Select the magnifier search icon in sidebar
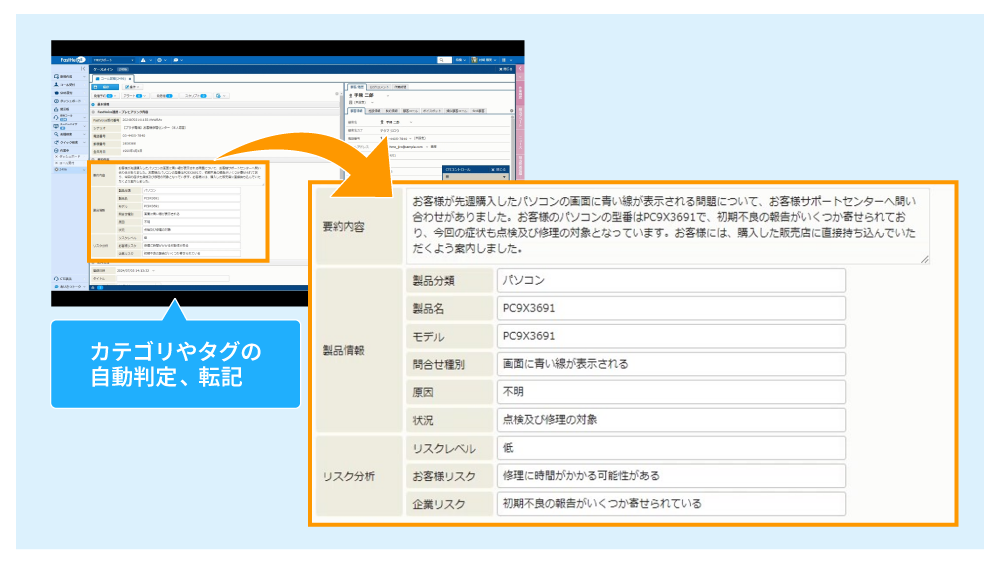The image size is (1000, 563). point(56,134)
